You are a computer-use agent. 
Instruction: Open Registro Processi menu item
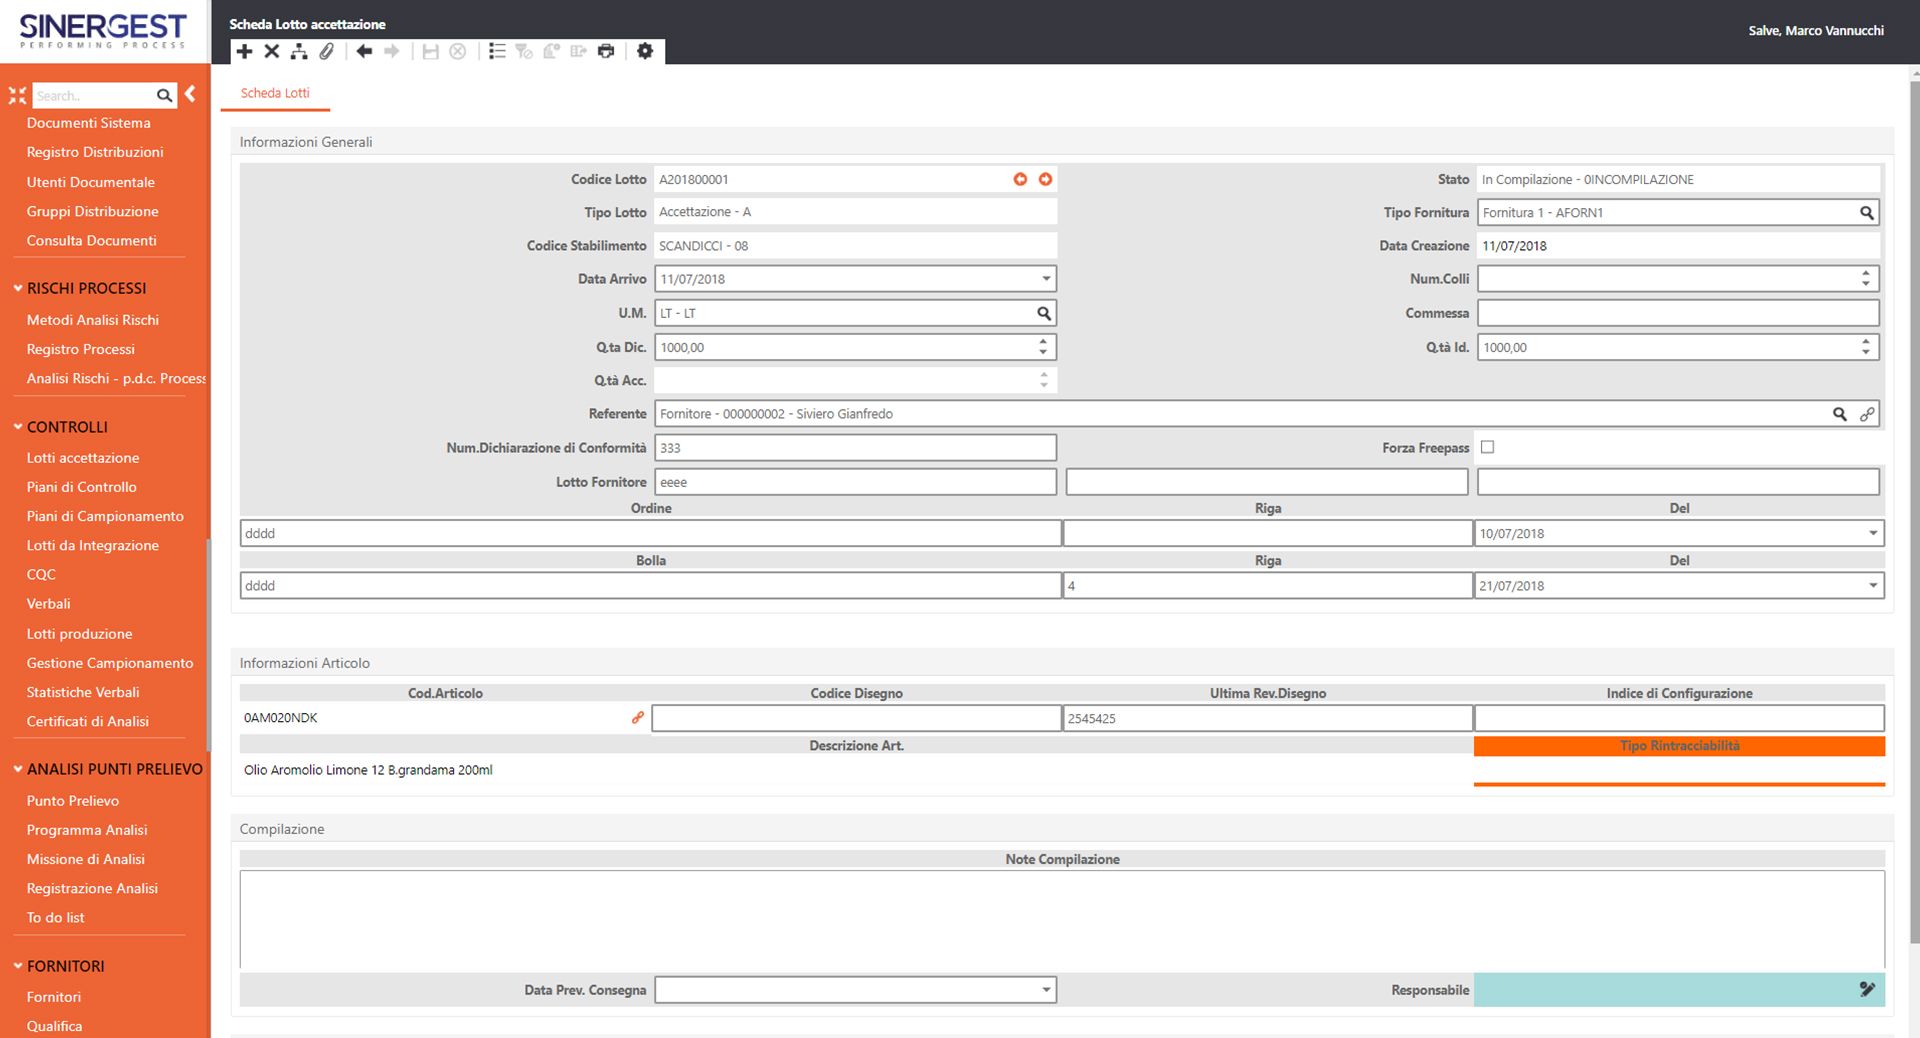point(81,349)
